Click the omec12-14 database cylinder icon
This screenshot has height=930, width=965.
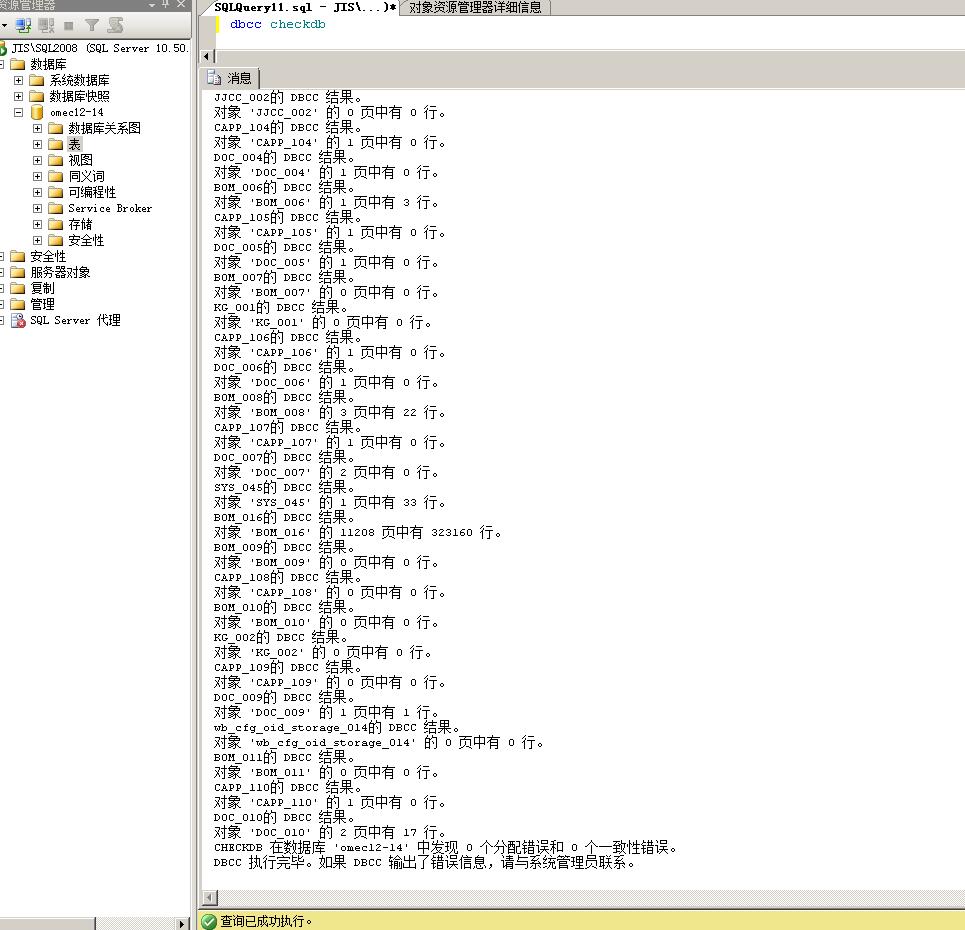37,112
